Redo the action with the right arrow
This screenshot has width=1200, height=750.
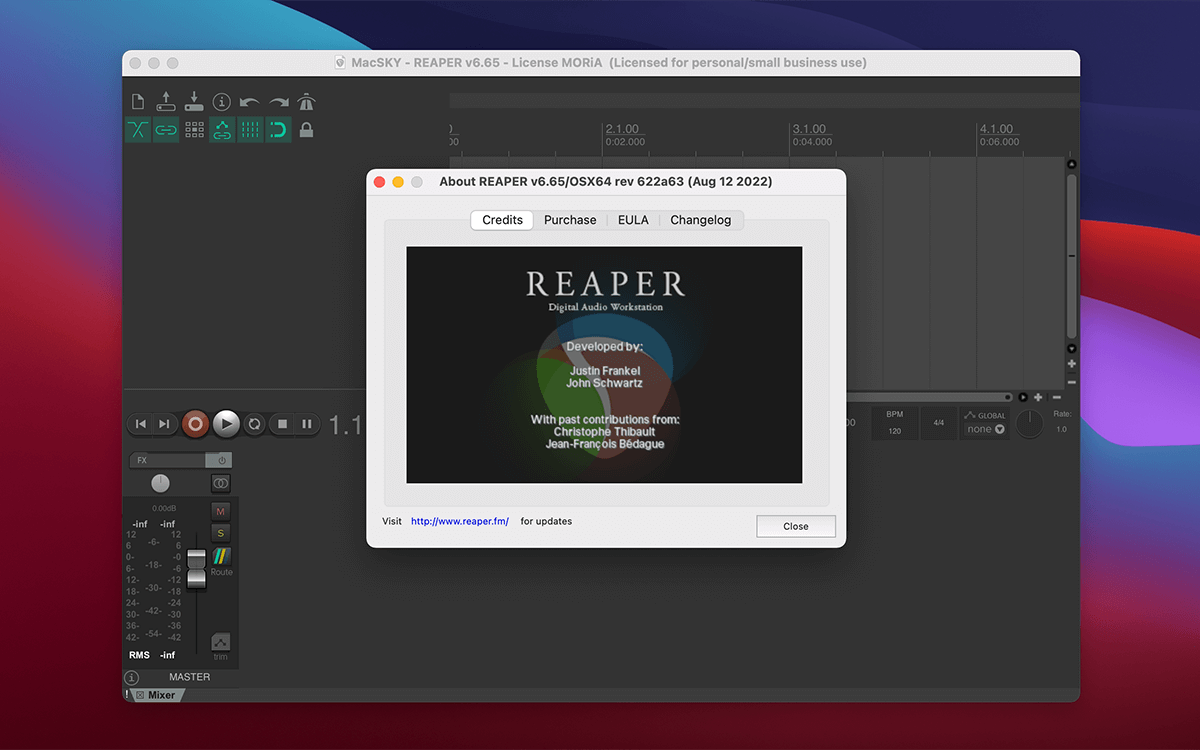(x=278, y=102)
